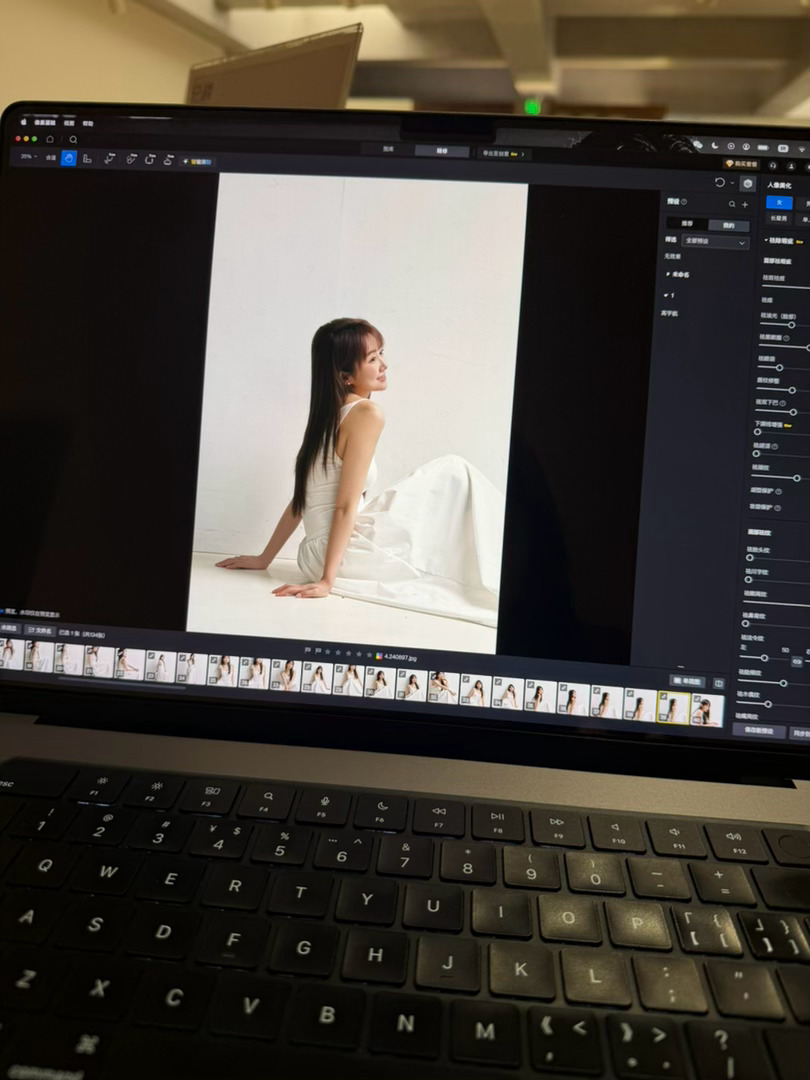Viewport: 810px width, 1080px height.
Task: Click the 单张图 single view button
Action: click(x=687, y=681)
